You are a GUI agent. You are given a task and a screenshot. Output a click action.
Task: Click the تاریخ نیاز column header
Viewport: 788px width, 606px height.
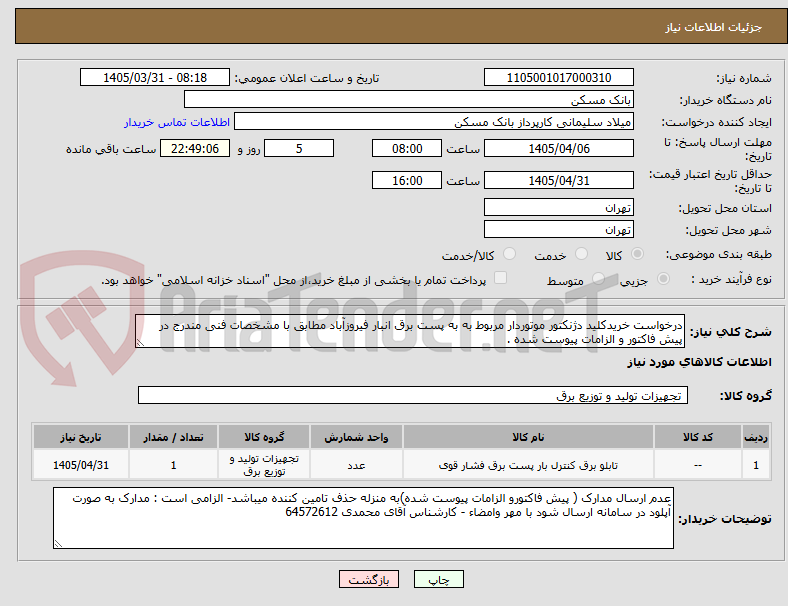[x=81, y=437]
